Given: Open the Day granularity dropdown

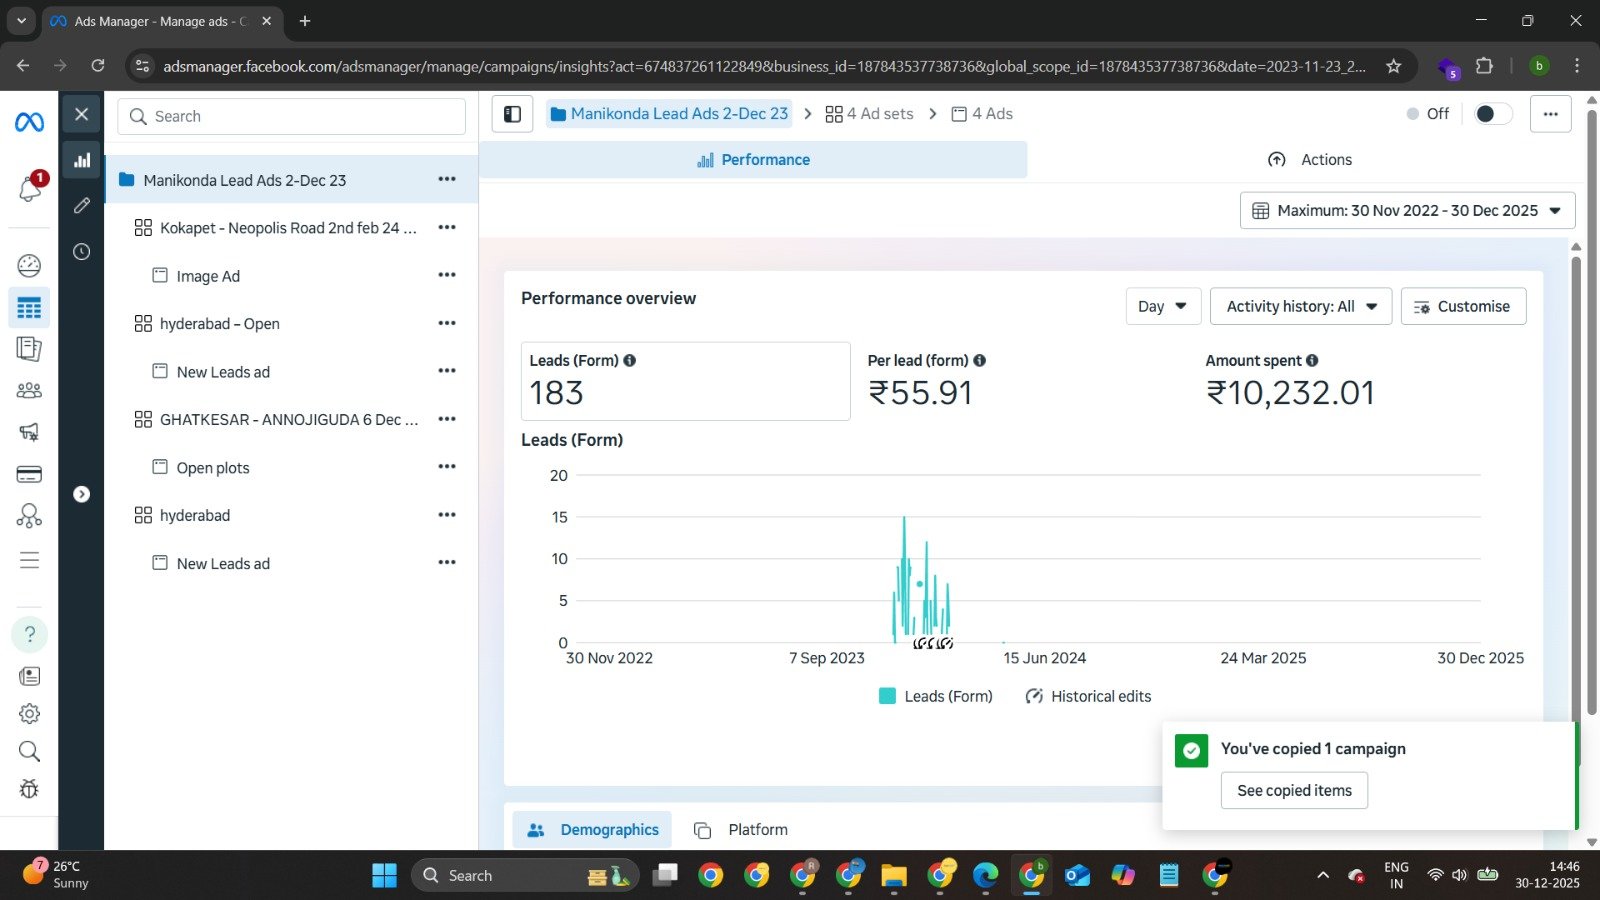Looking at the screenshot, I should [1162, 306].
